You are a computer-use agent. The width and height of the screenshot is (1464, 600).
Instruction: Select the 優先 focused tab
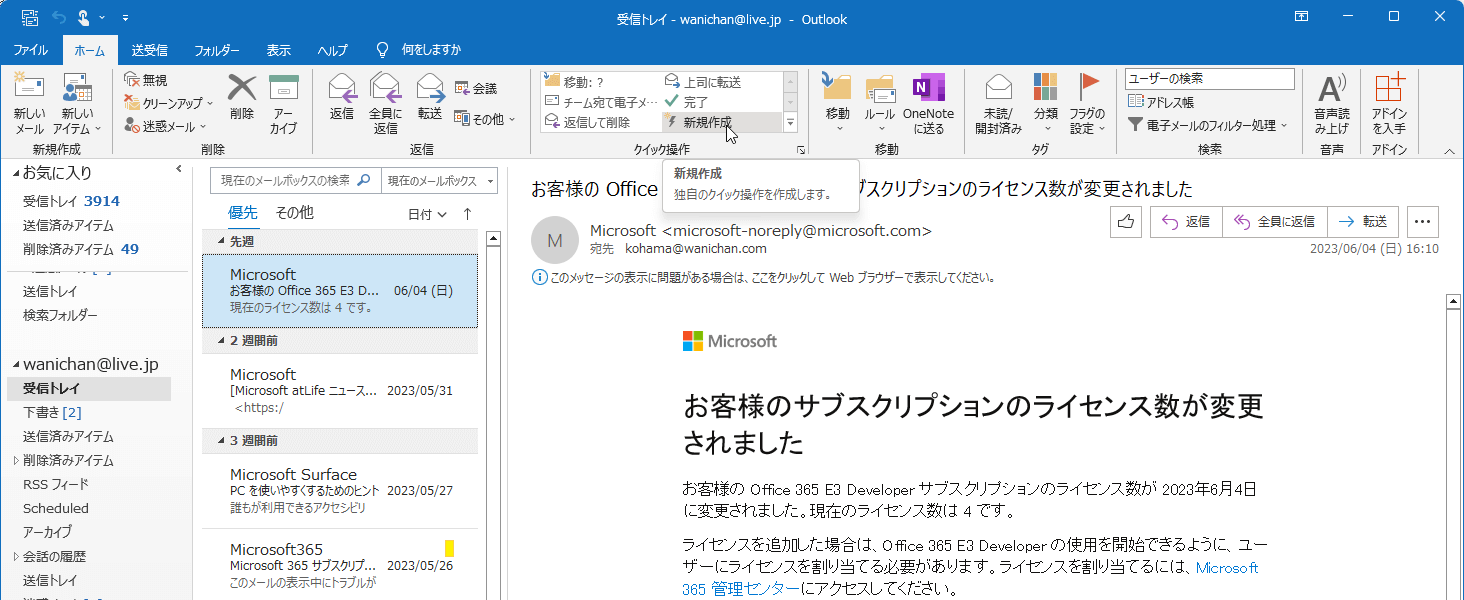pyautogui.click(x=243, y=213)
